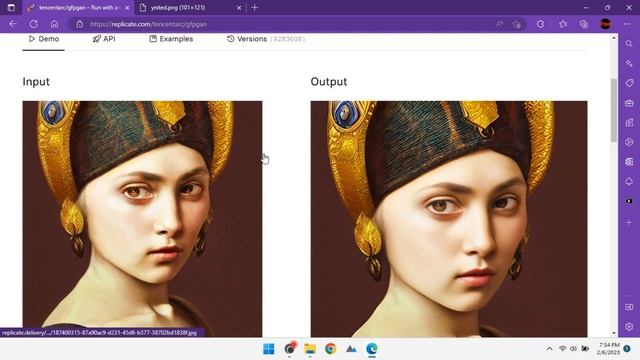Switch to the API tab

click(104, 39)
